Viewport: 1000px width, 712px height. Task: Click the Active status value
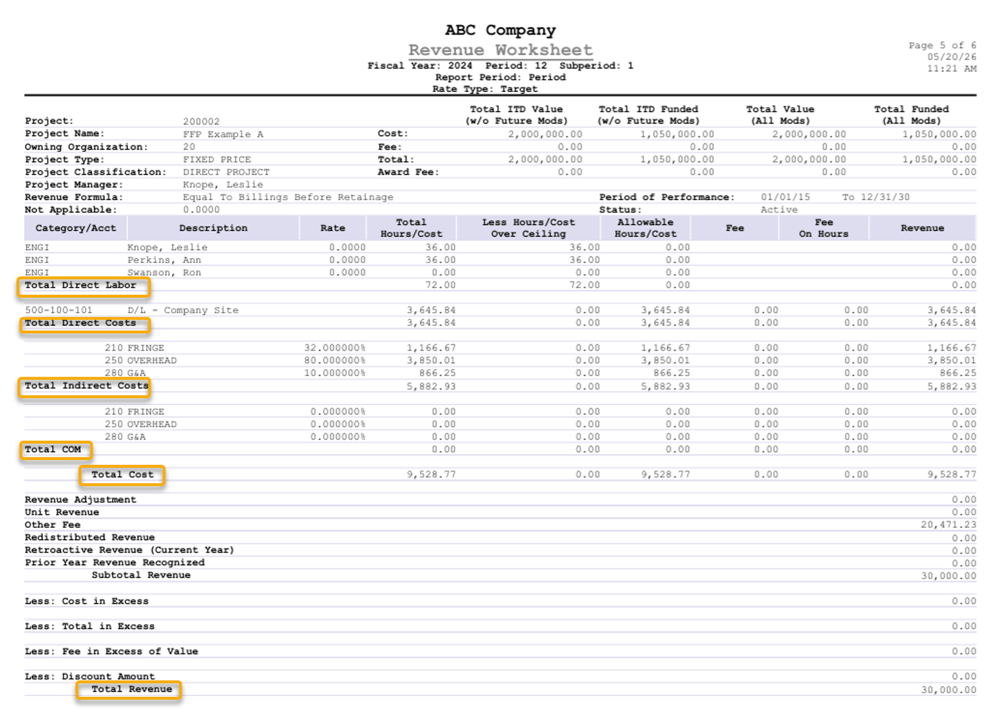click(x=779, y=210)
